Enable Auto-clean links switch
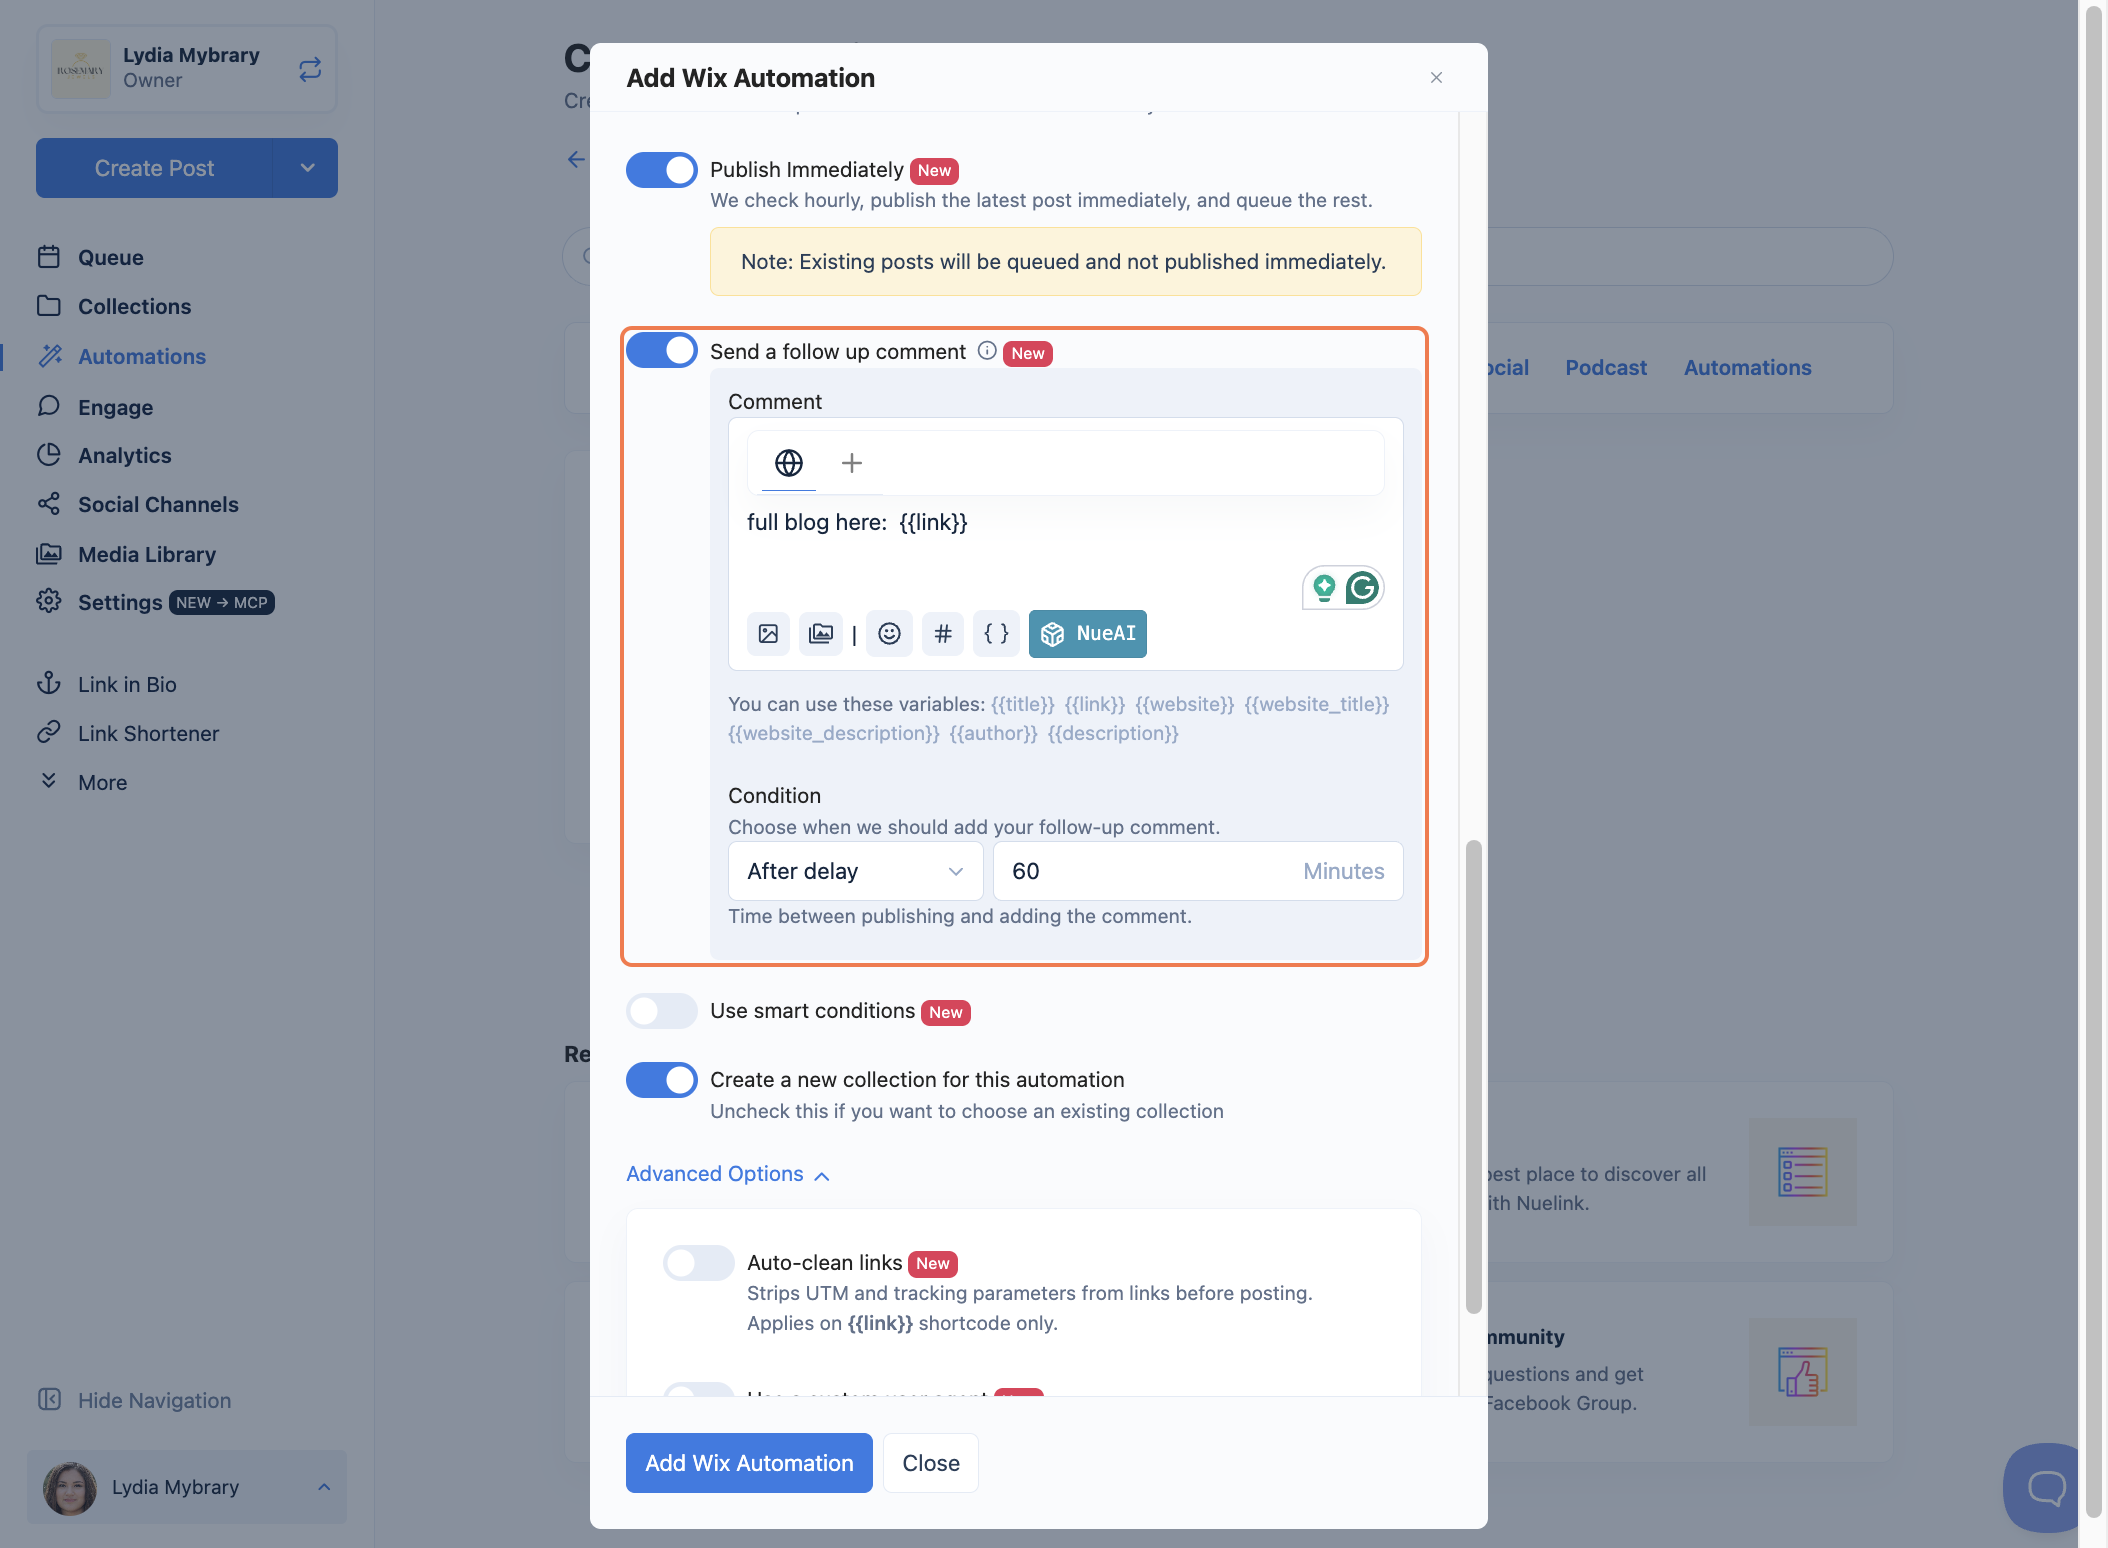The width and height of the screenshot is (2108, 1548). point(698,1263)
